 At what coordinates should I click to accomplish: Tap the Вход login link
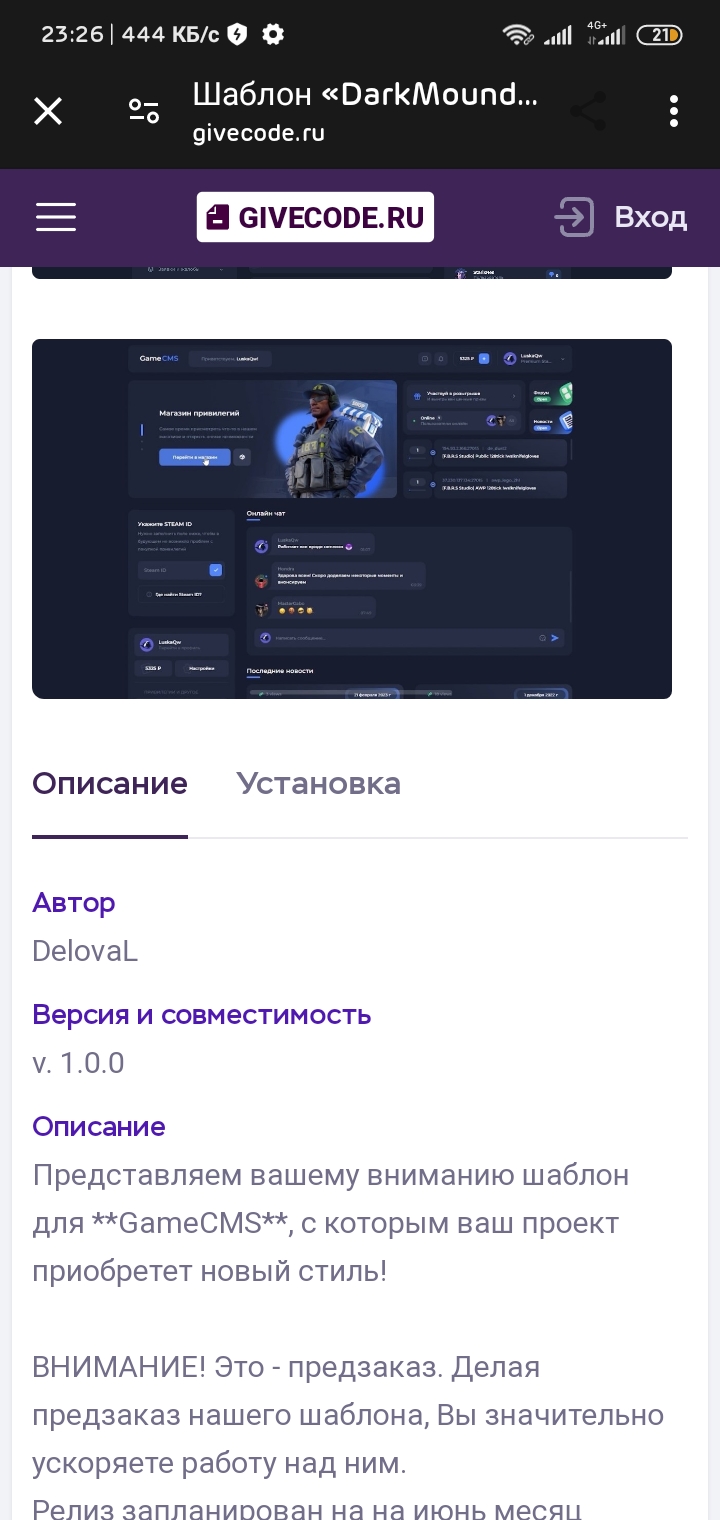point(651,217)
